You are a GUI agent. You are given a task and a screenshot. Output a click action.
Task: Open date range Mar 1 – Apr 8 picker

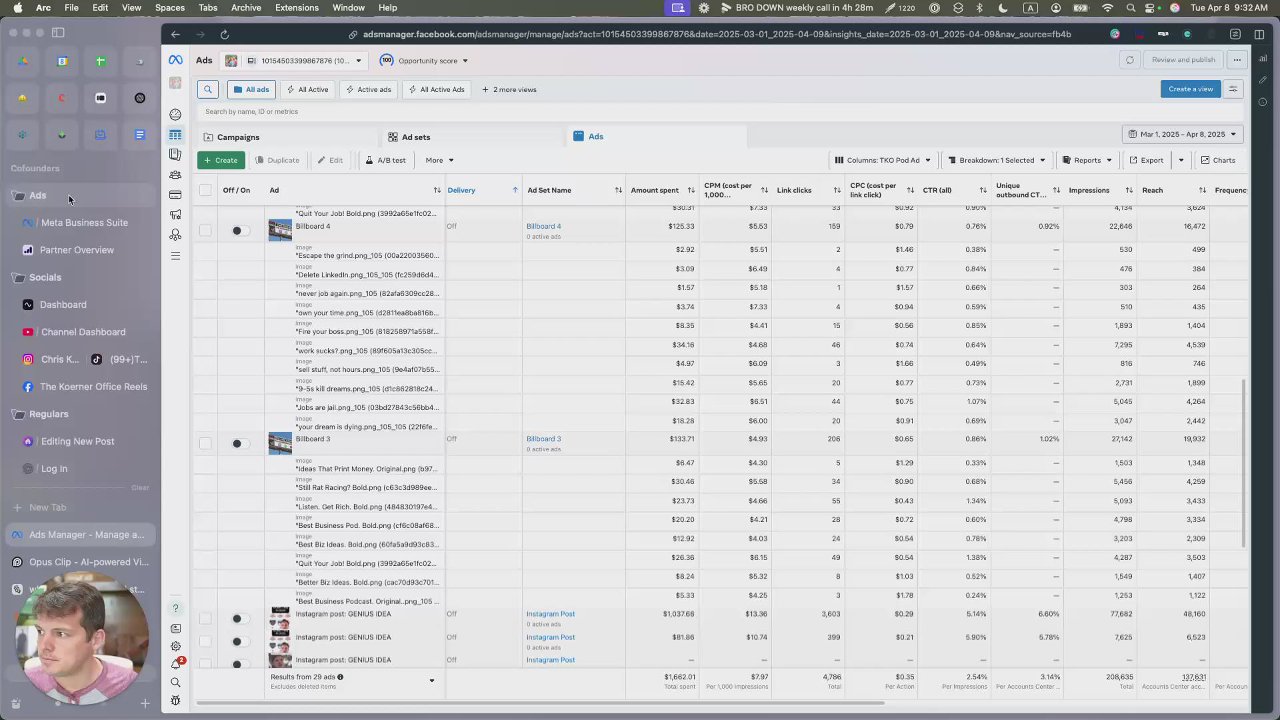click(1182, 134)
